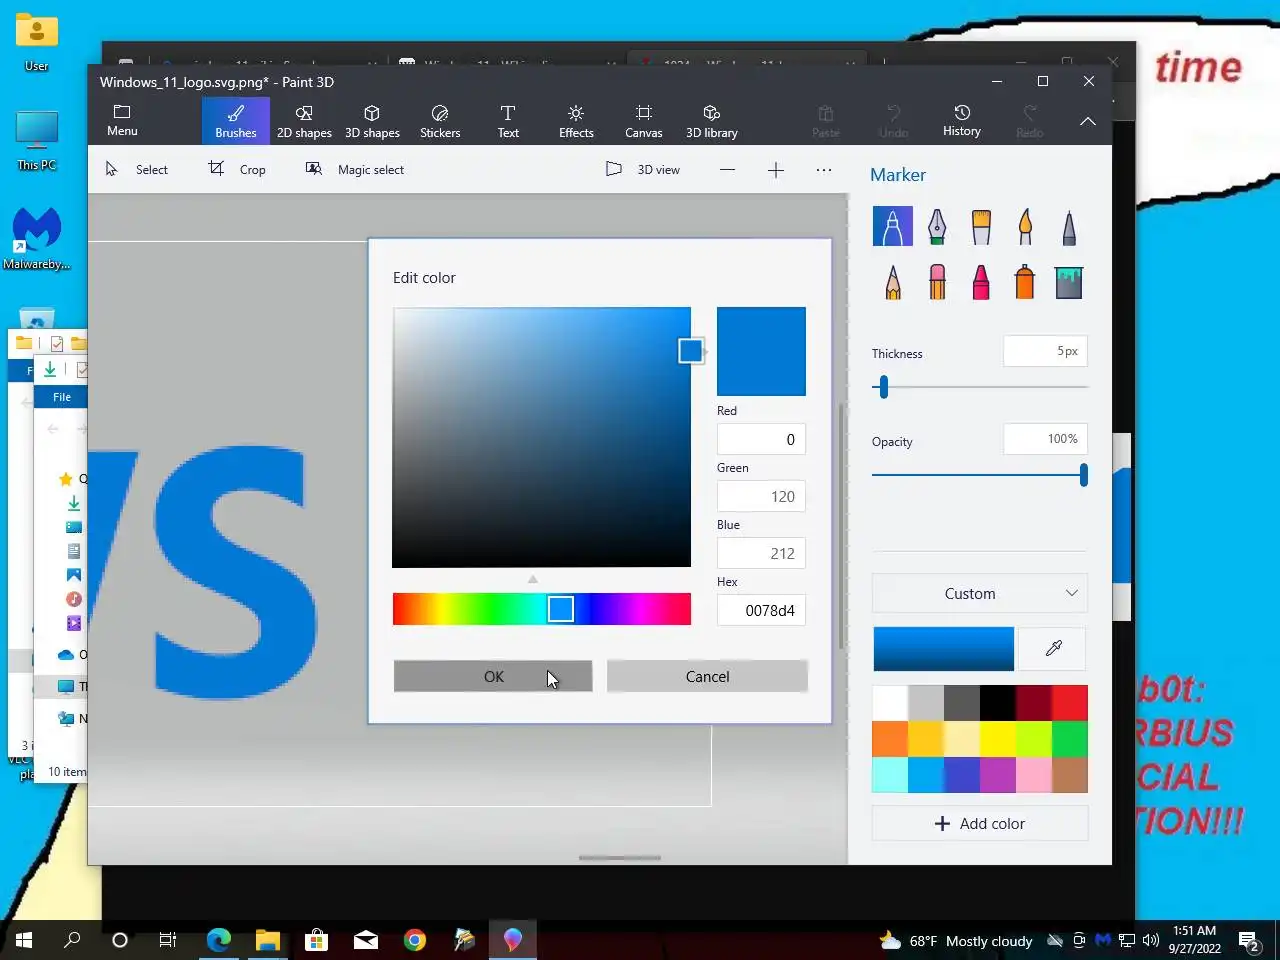Screen dimensions: 1280x960
Task: Choose the white color swatch
Action: (890, 703)
